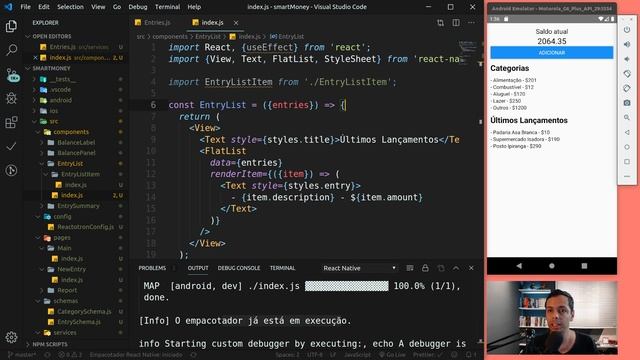
Task: Open the clock-shaped icon in activity bar
Action: [x=11, y=170]
